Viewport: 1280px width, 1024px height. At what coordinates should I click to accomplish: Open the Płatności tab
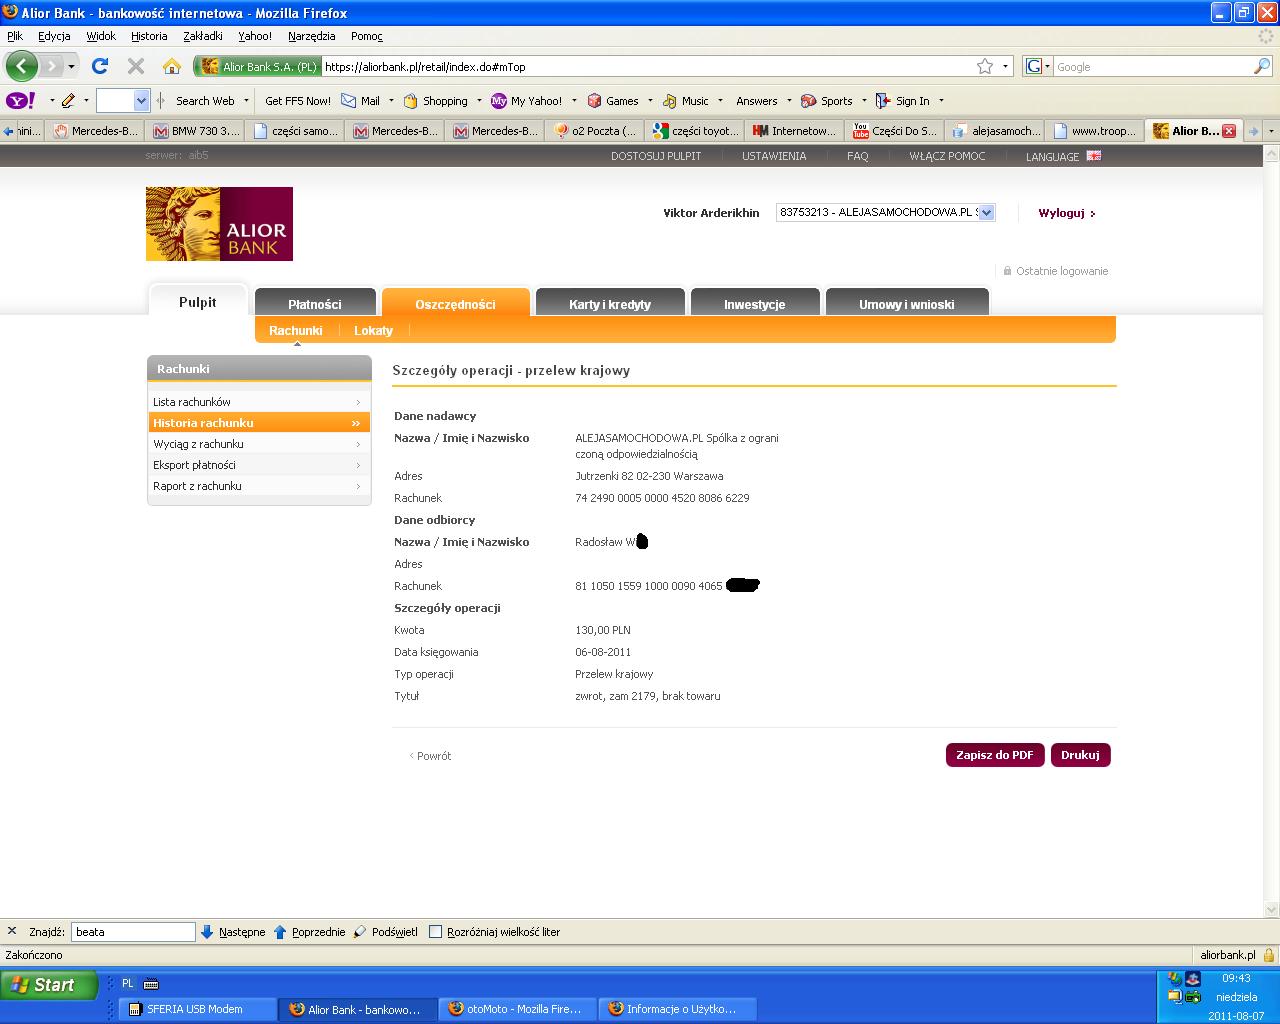[x=315, y=304]
